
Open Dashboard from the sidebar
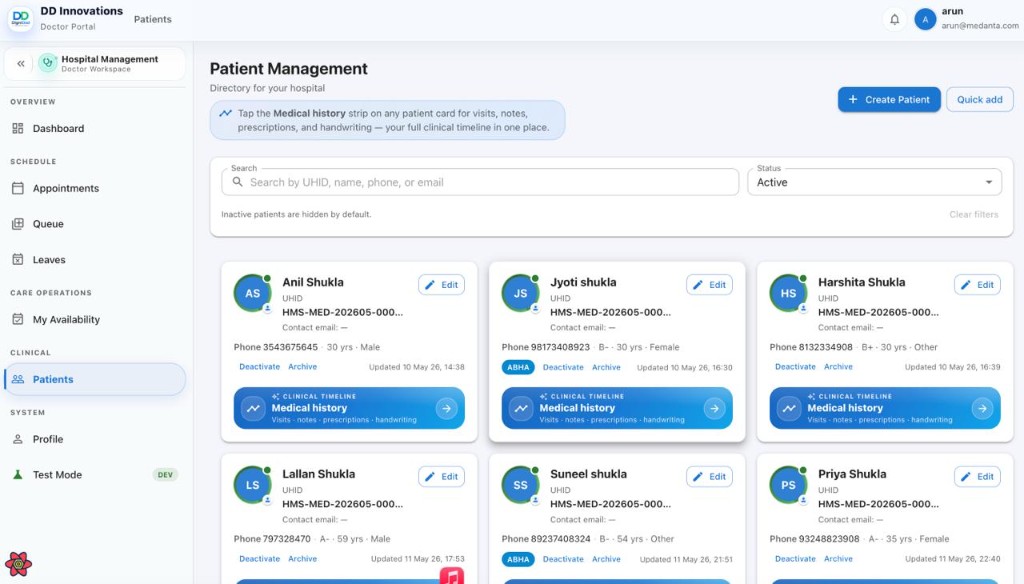tap(95, 128)
